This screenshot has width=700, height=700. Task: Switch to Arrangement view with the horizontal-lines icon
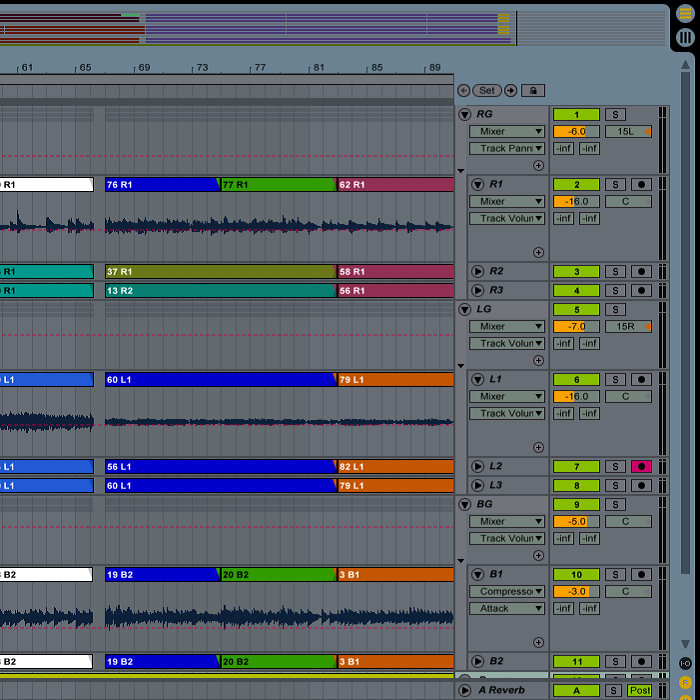tap(685, 14)
